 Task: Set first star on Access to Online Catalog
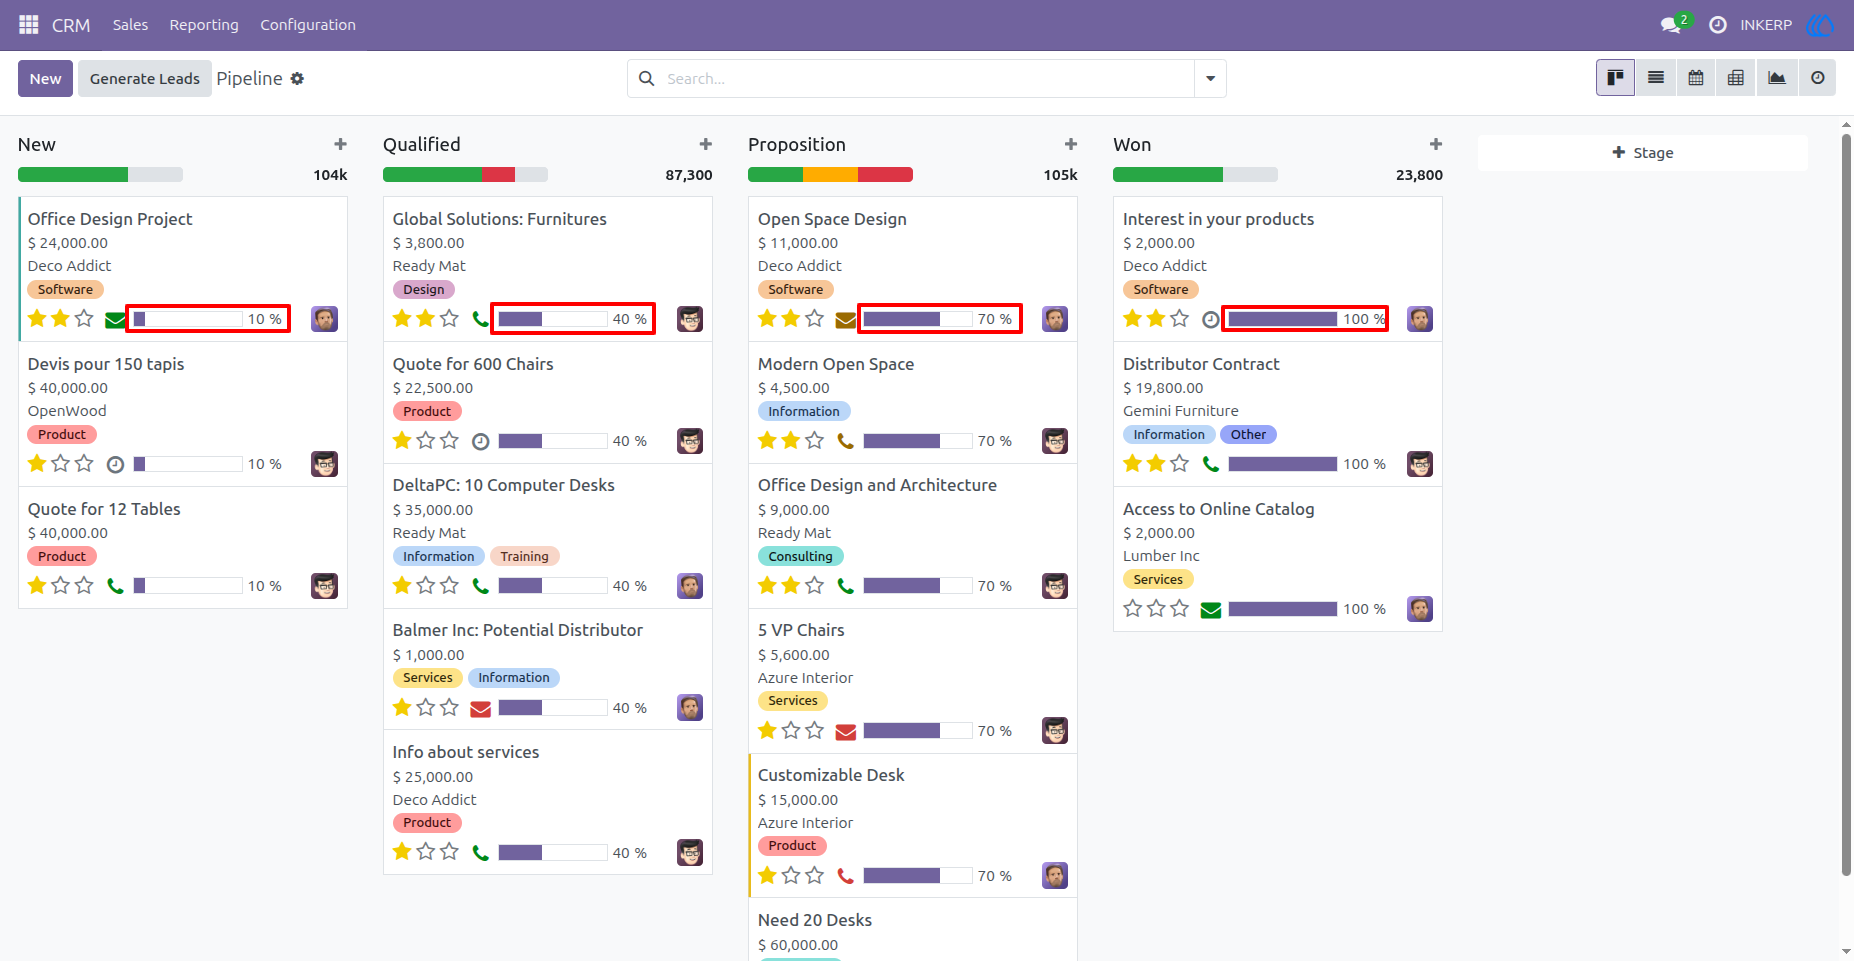(1132, 608)
